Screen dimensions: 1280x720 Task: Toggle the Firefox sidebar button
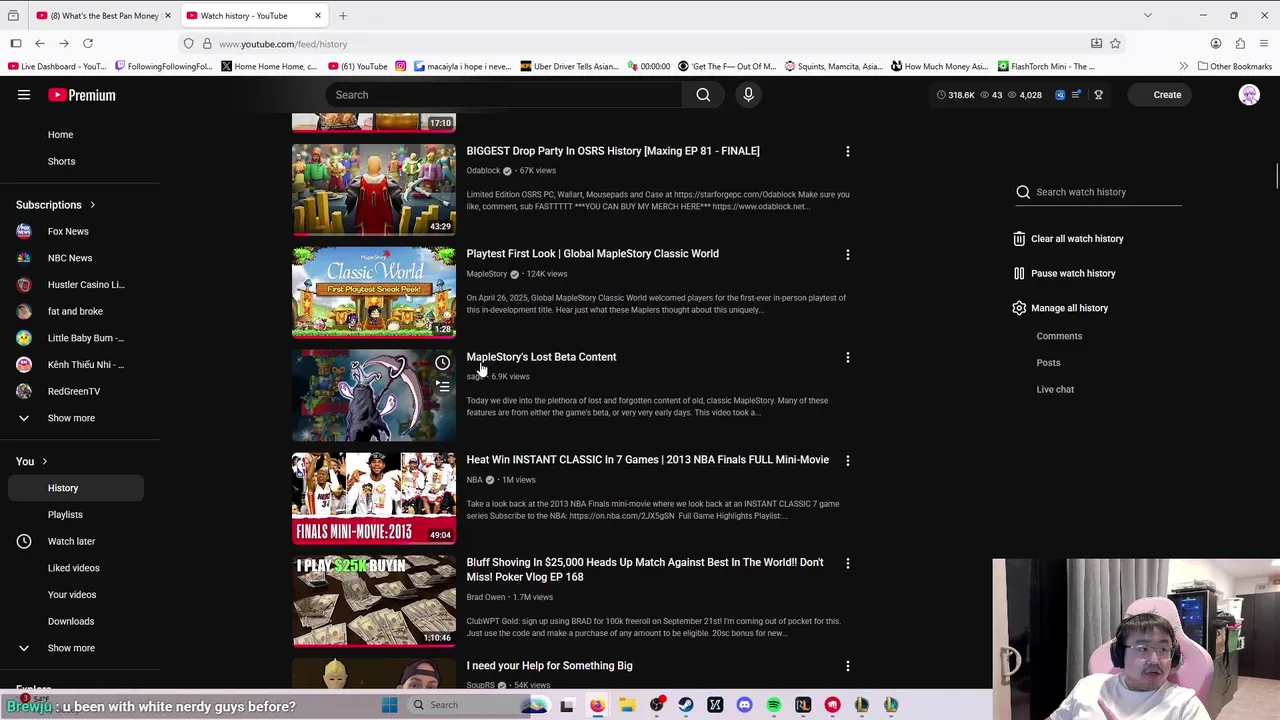click(x=16, y=43)
